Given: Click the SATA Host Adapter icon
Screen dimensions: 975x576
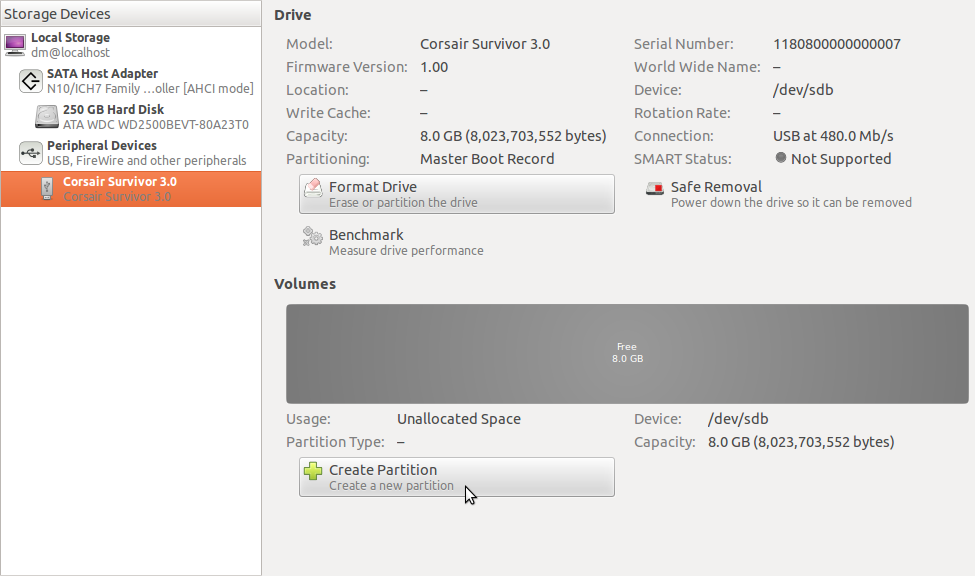Looking at the screenshot, I should click(30, 81).
